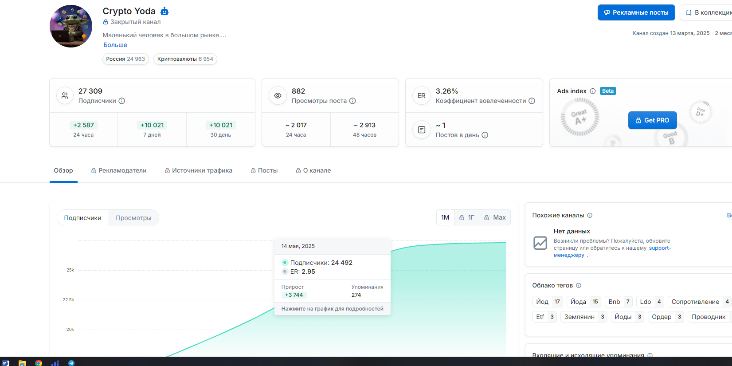Click the info icon beside Просмотры поста

coord(352,101)
